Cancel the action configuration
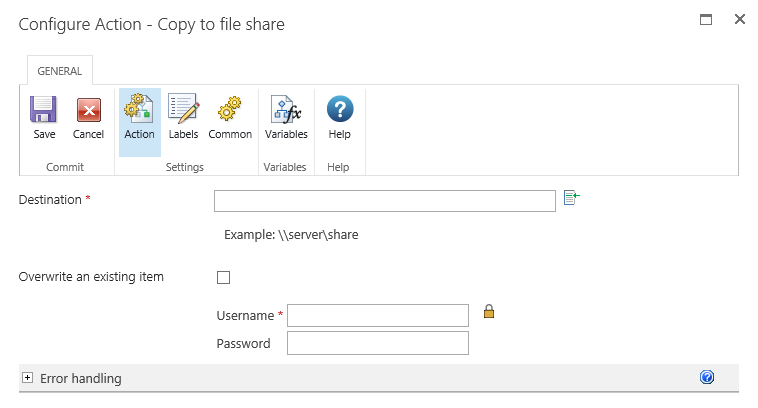Screen dimensions: 758x408 88,110
